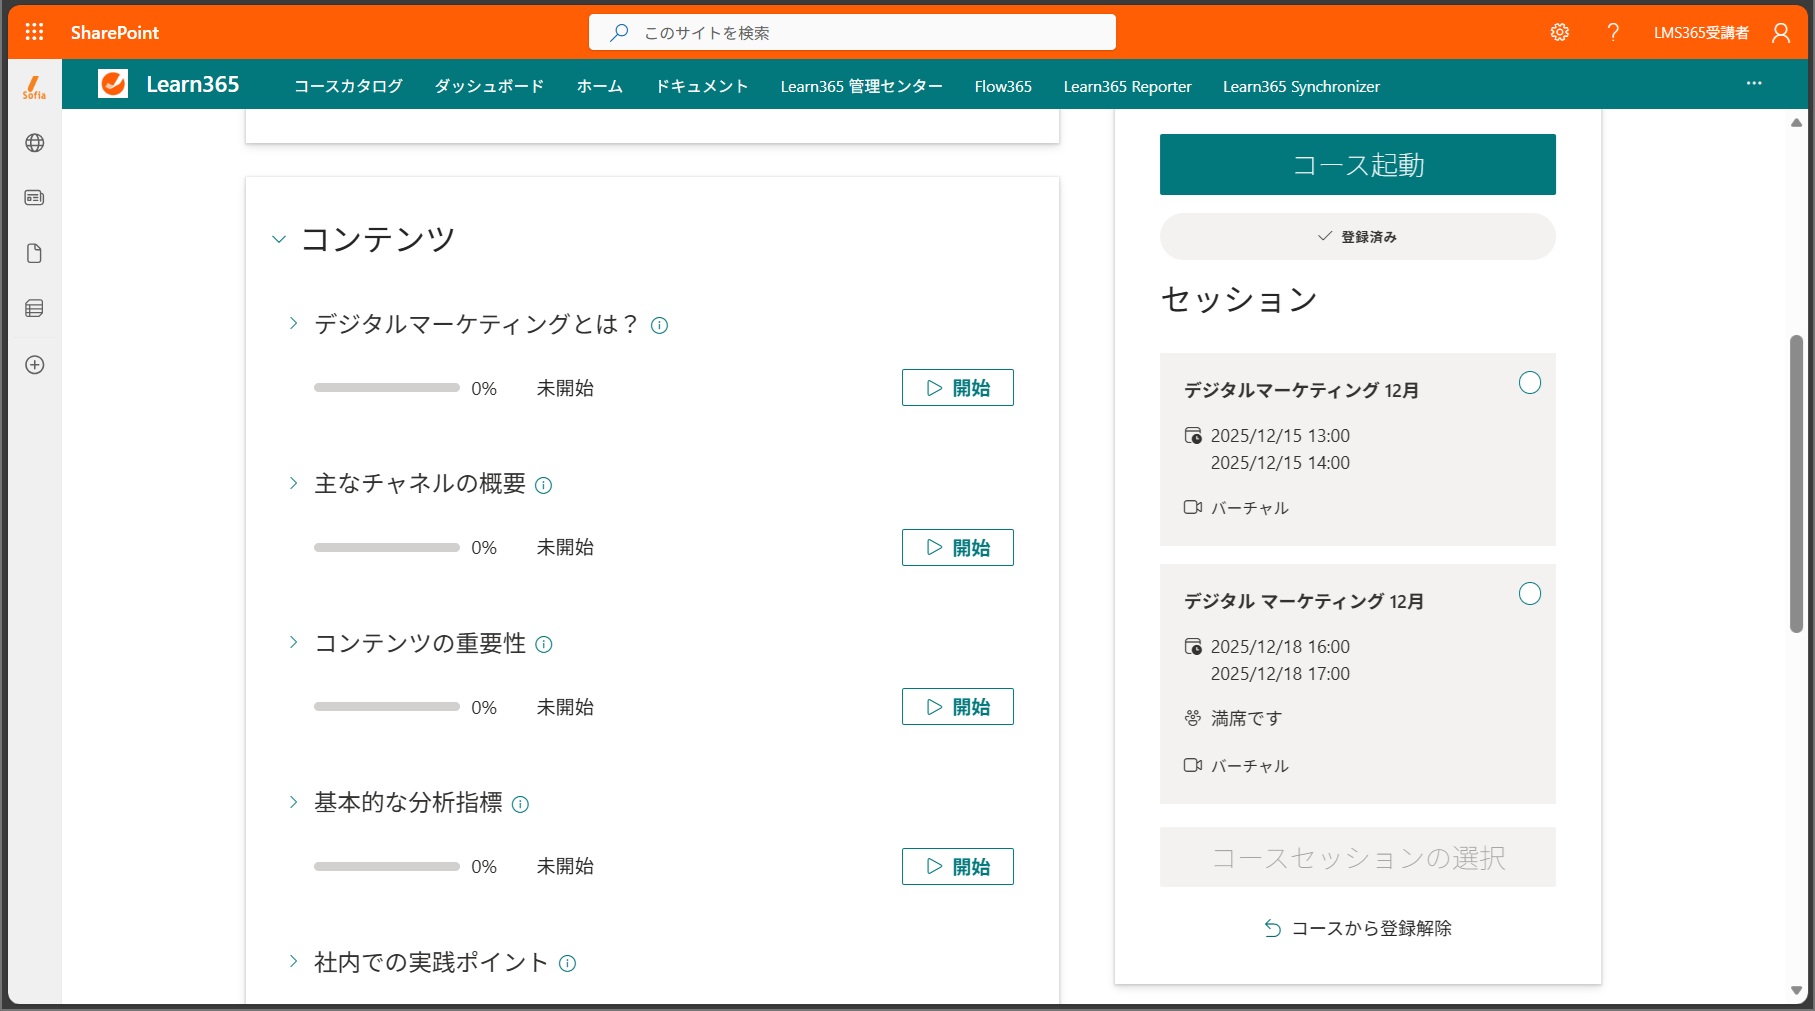1815x1011 pixels.
Task: Open the globe icon in left rail
Action: point(34,143)
